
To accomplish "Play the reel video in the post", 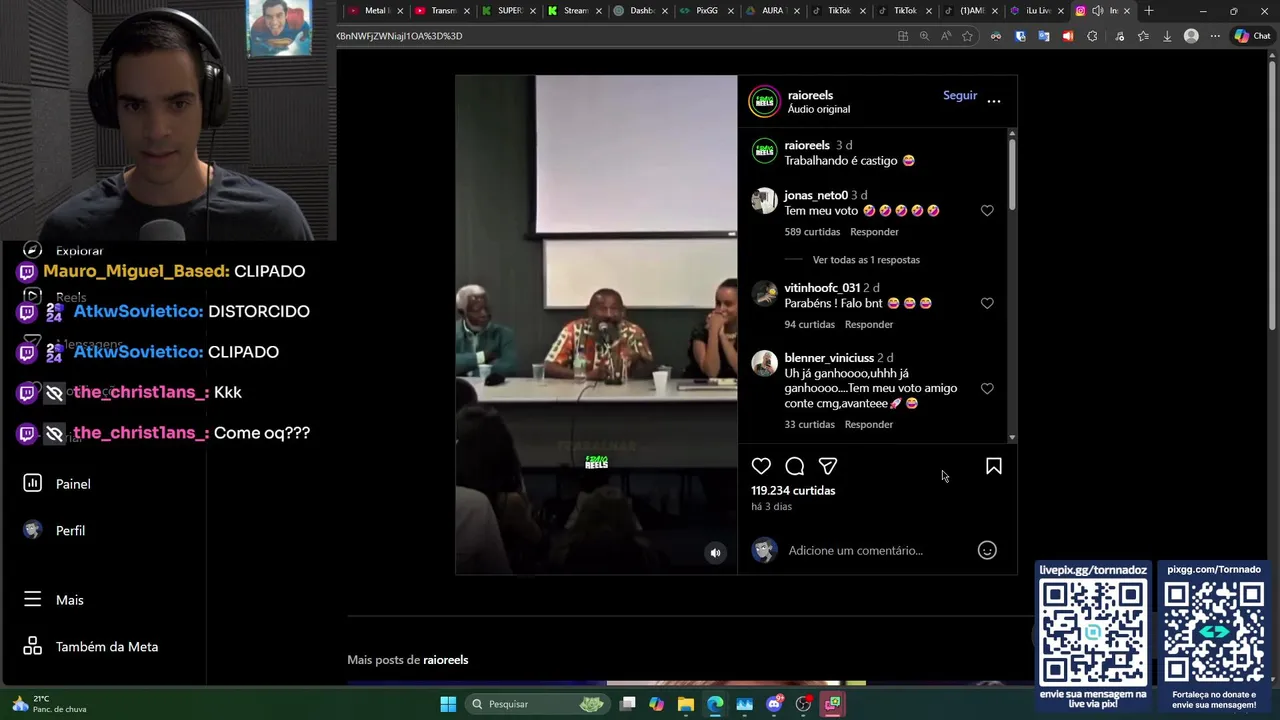I will click(x=596, y=324).
